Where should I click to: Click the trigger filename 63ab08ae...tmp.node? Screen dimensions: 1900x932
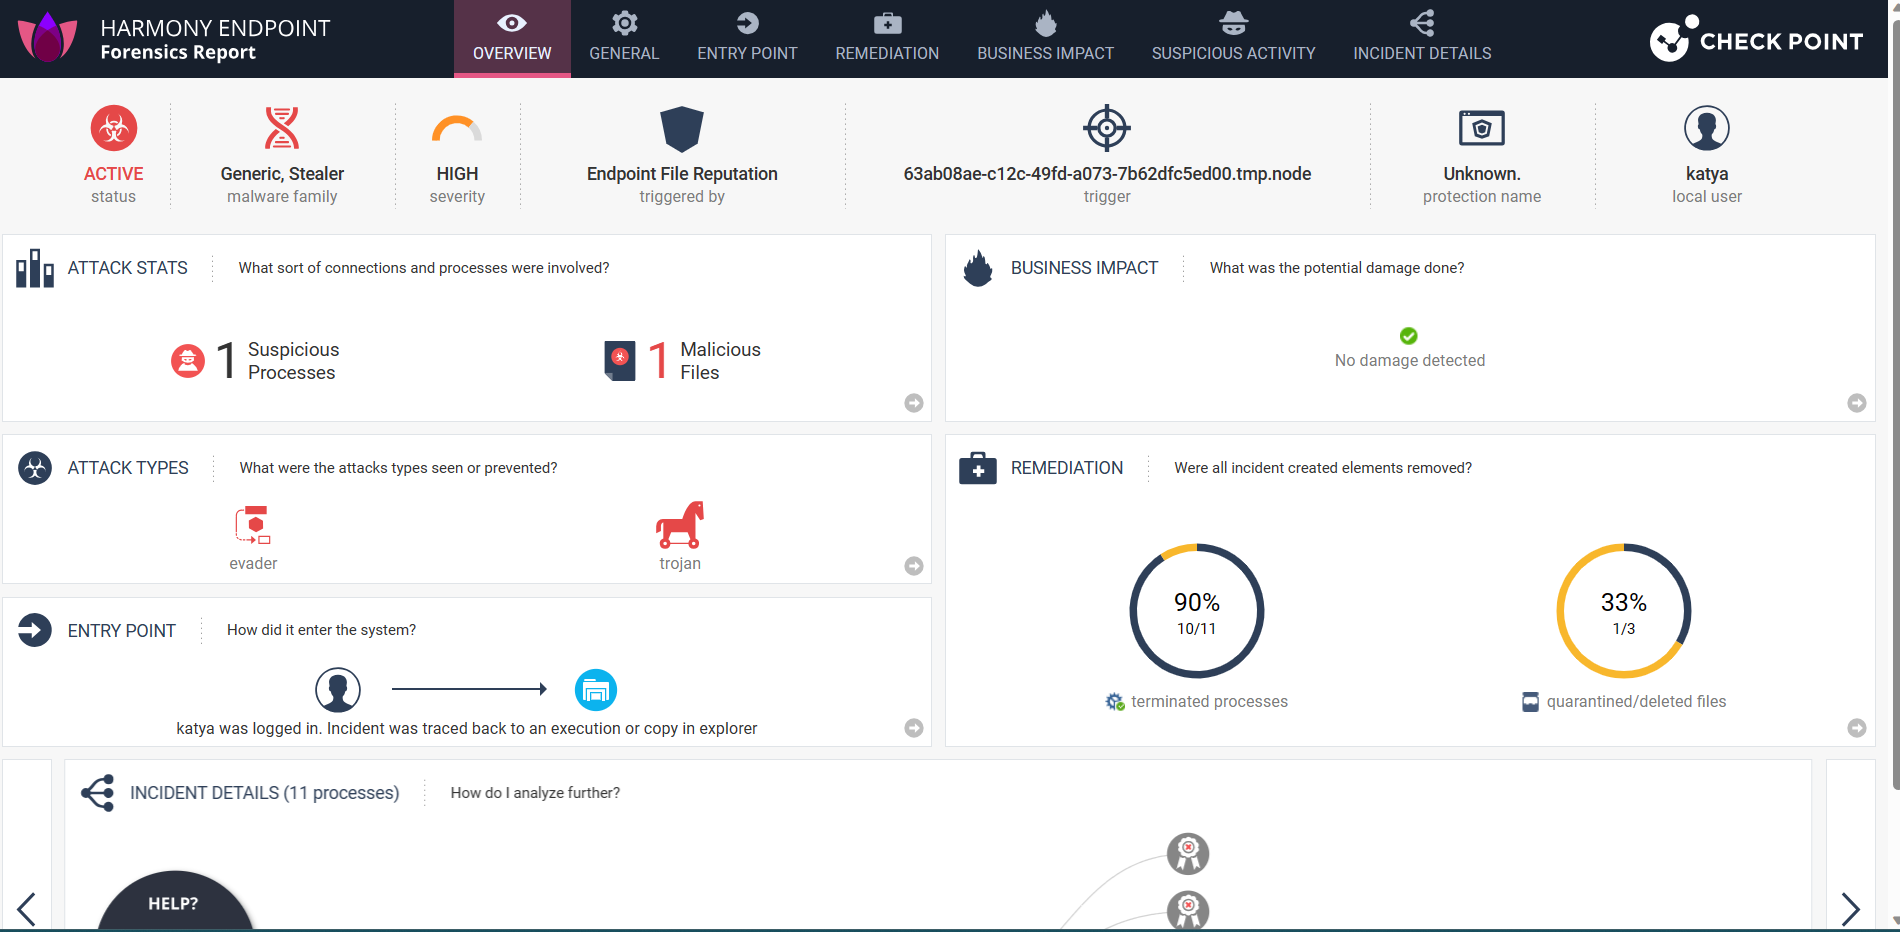(1107, 174)
